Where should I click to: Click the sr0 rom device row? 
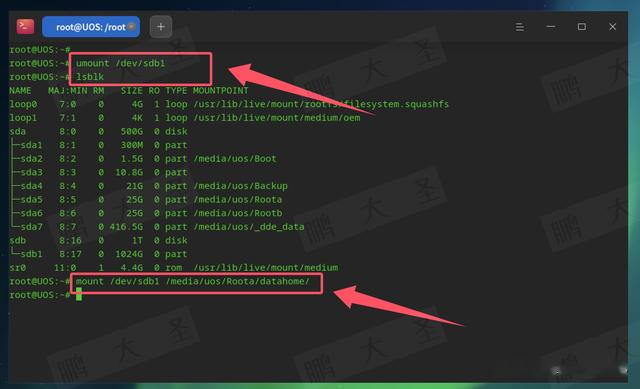pos(173,268)
